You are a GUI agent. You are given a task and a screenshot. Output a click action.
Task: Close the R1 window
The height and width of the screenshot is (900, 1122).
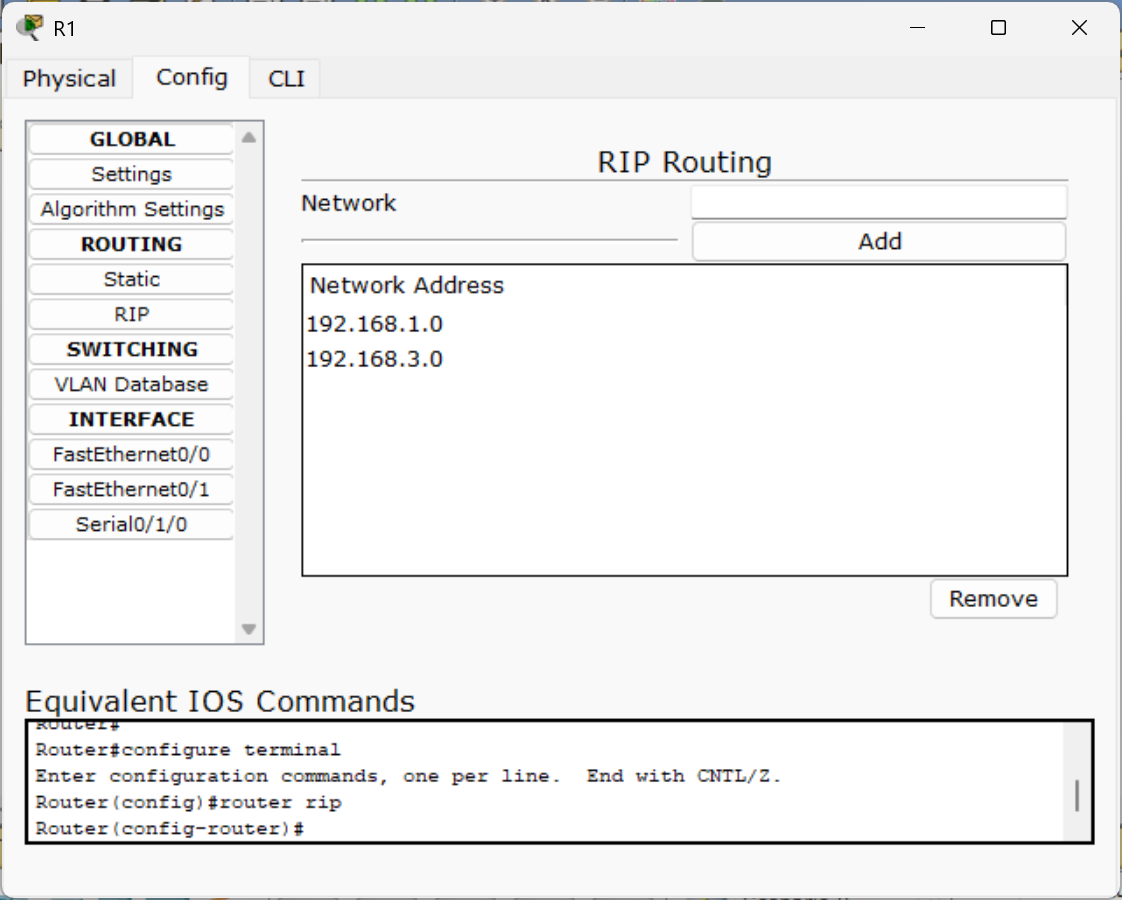[1079, 28]
